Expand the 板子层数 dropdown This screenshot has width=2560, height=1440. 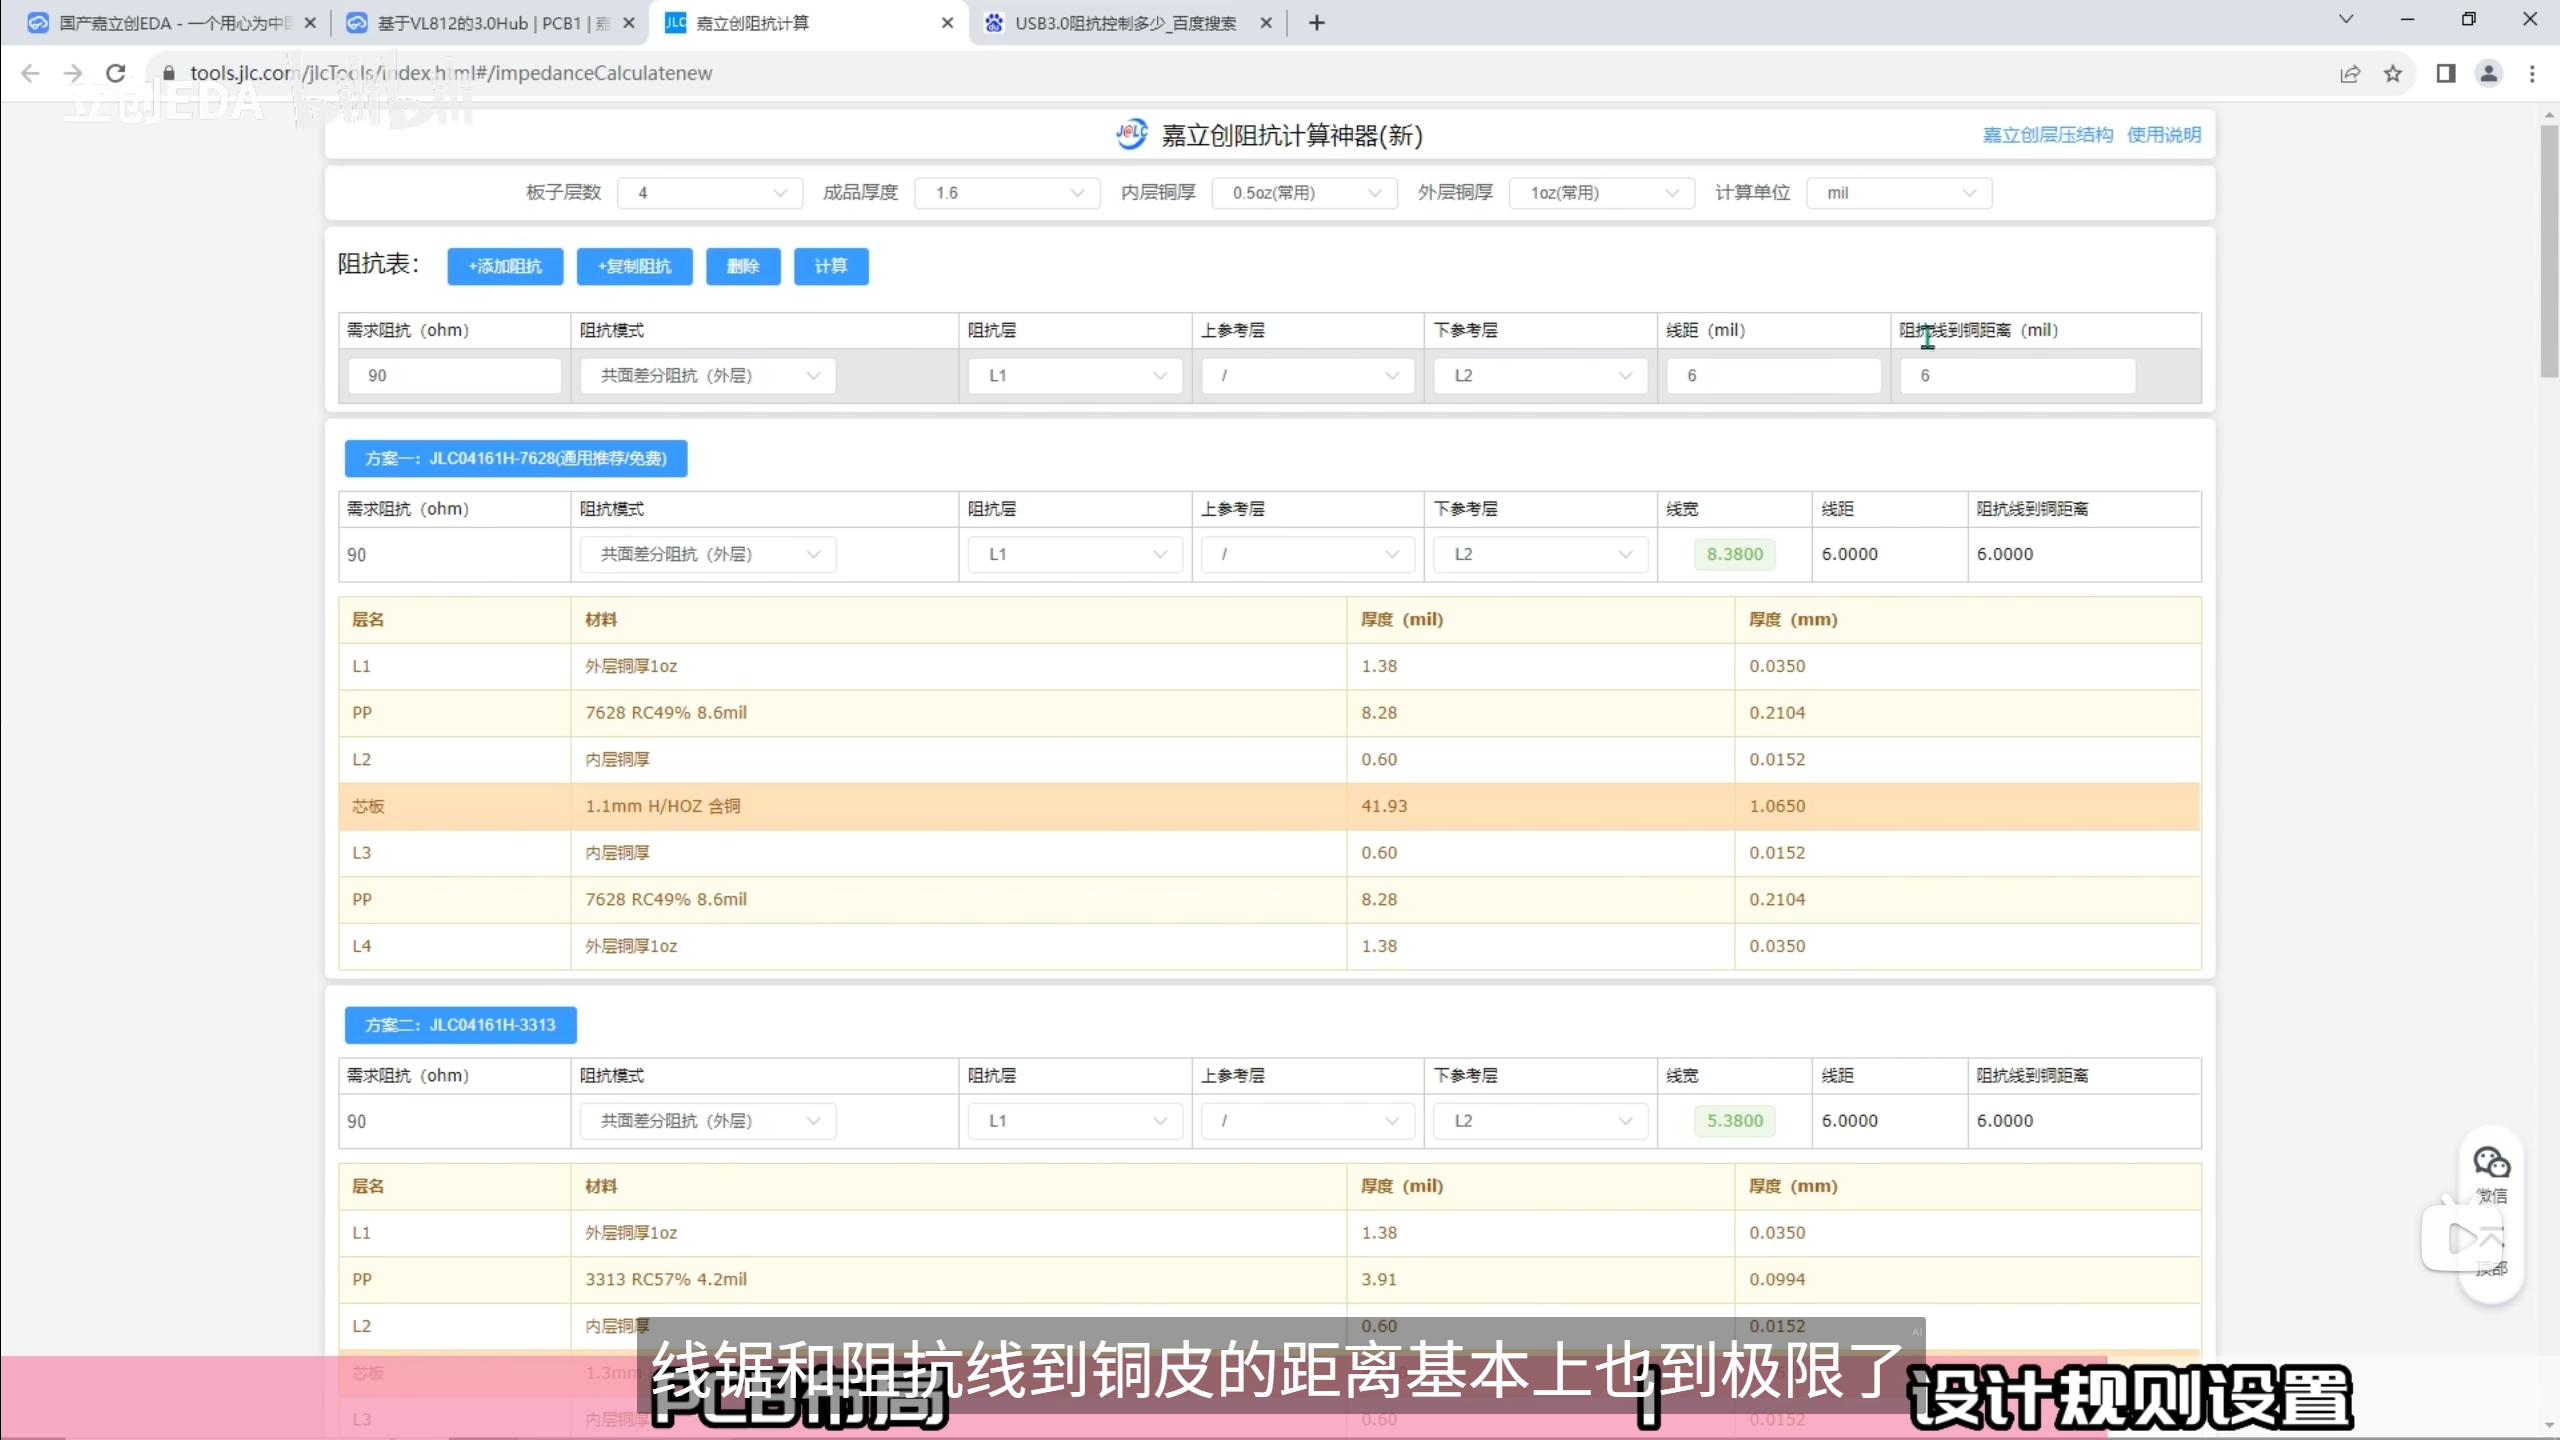point(710,193)
